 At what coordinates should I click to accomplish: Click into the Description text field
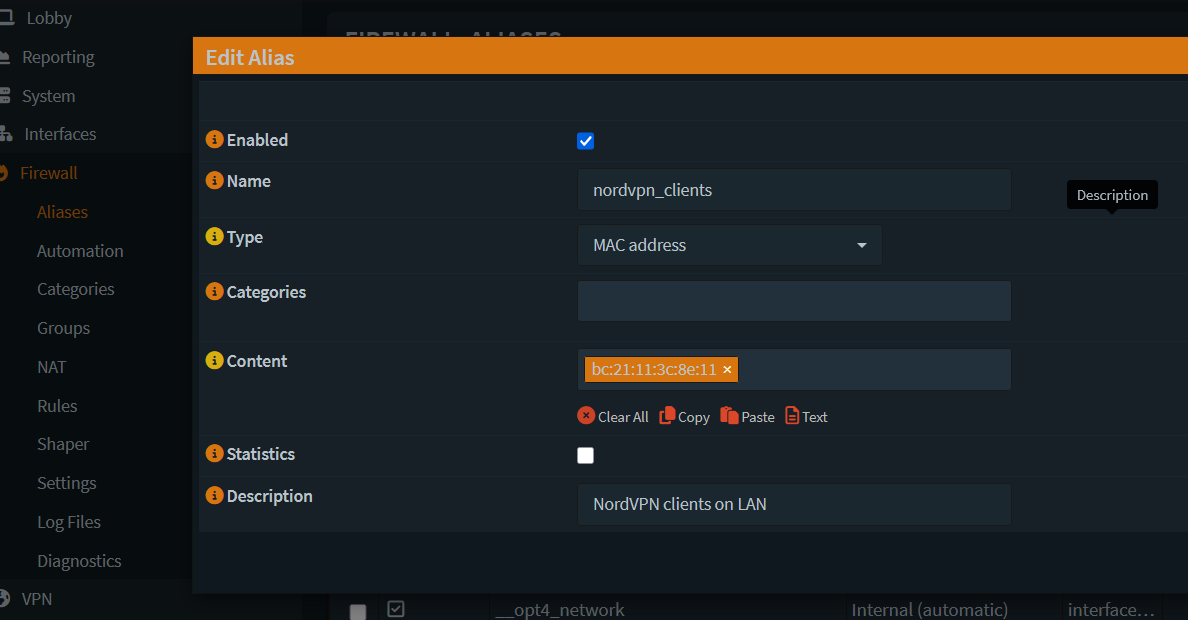794,505
